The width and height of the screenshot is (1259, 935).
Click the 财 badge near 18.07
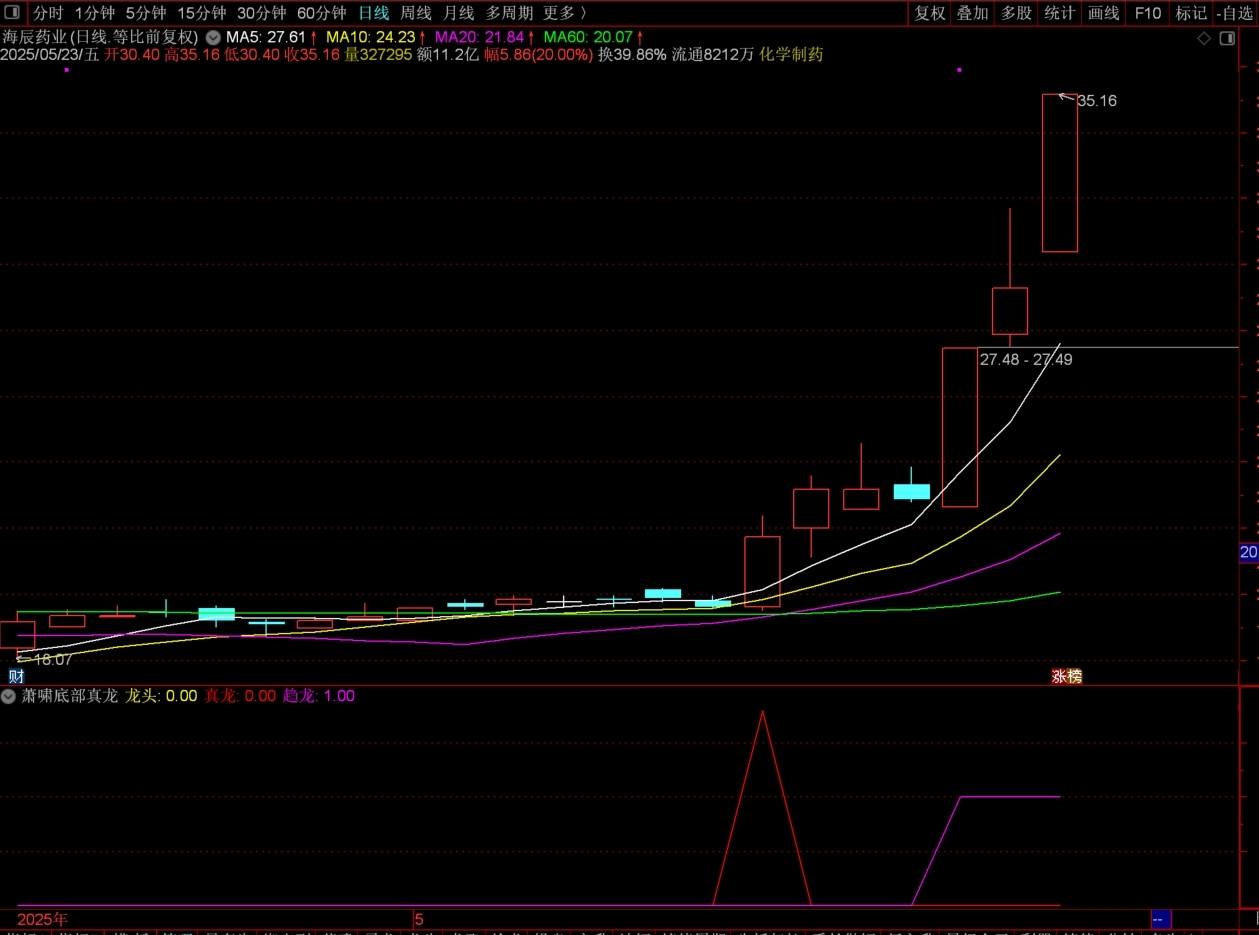16,676
